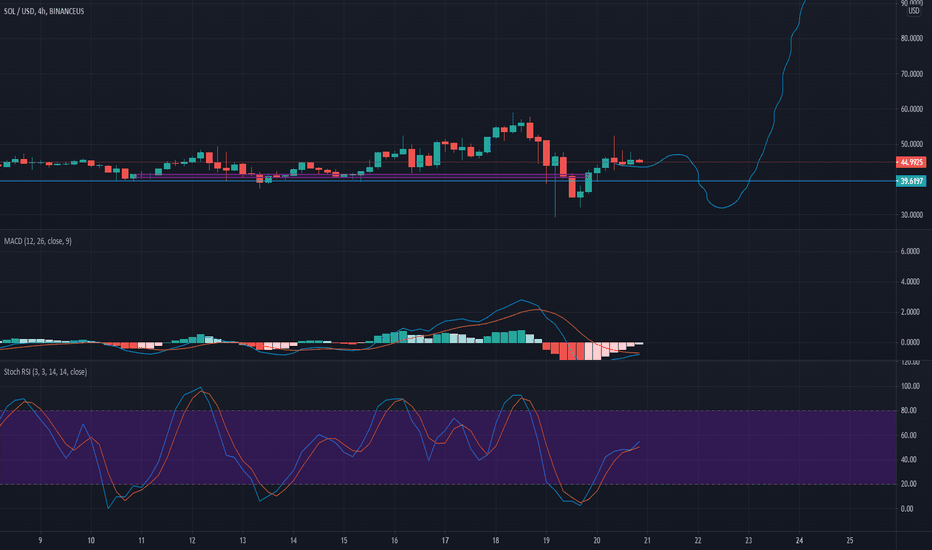This screenshot has height=550, width=932.
Task: Click the current price label 44.9925
Action: point(911,162)
